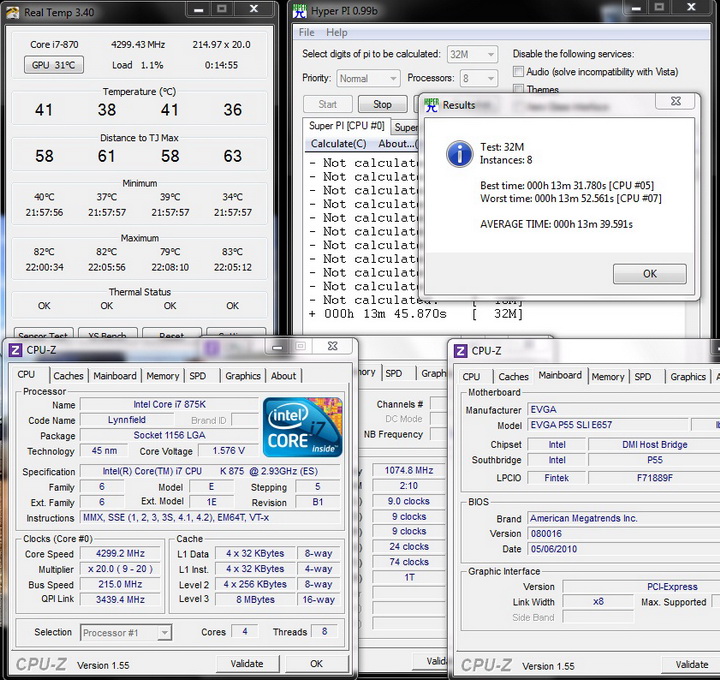Click the GPU 31°C button in Real Temp
Viewport: 720px width, 680px height.
[x=54, y=65]
